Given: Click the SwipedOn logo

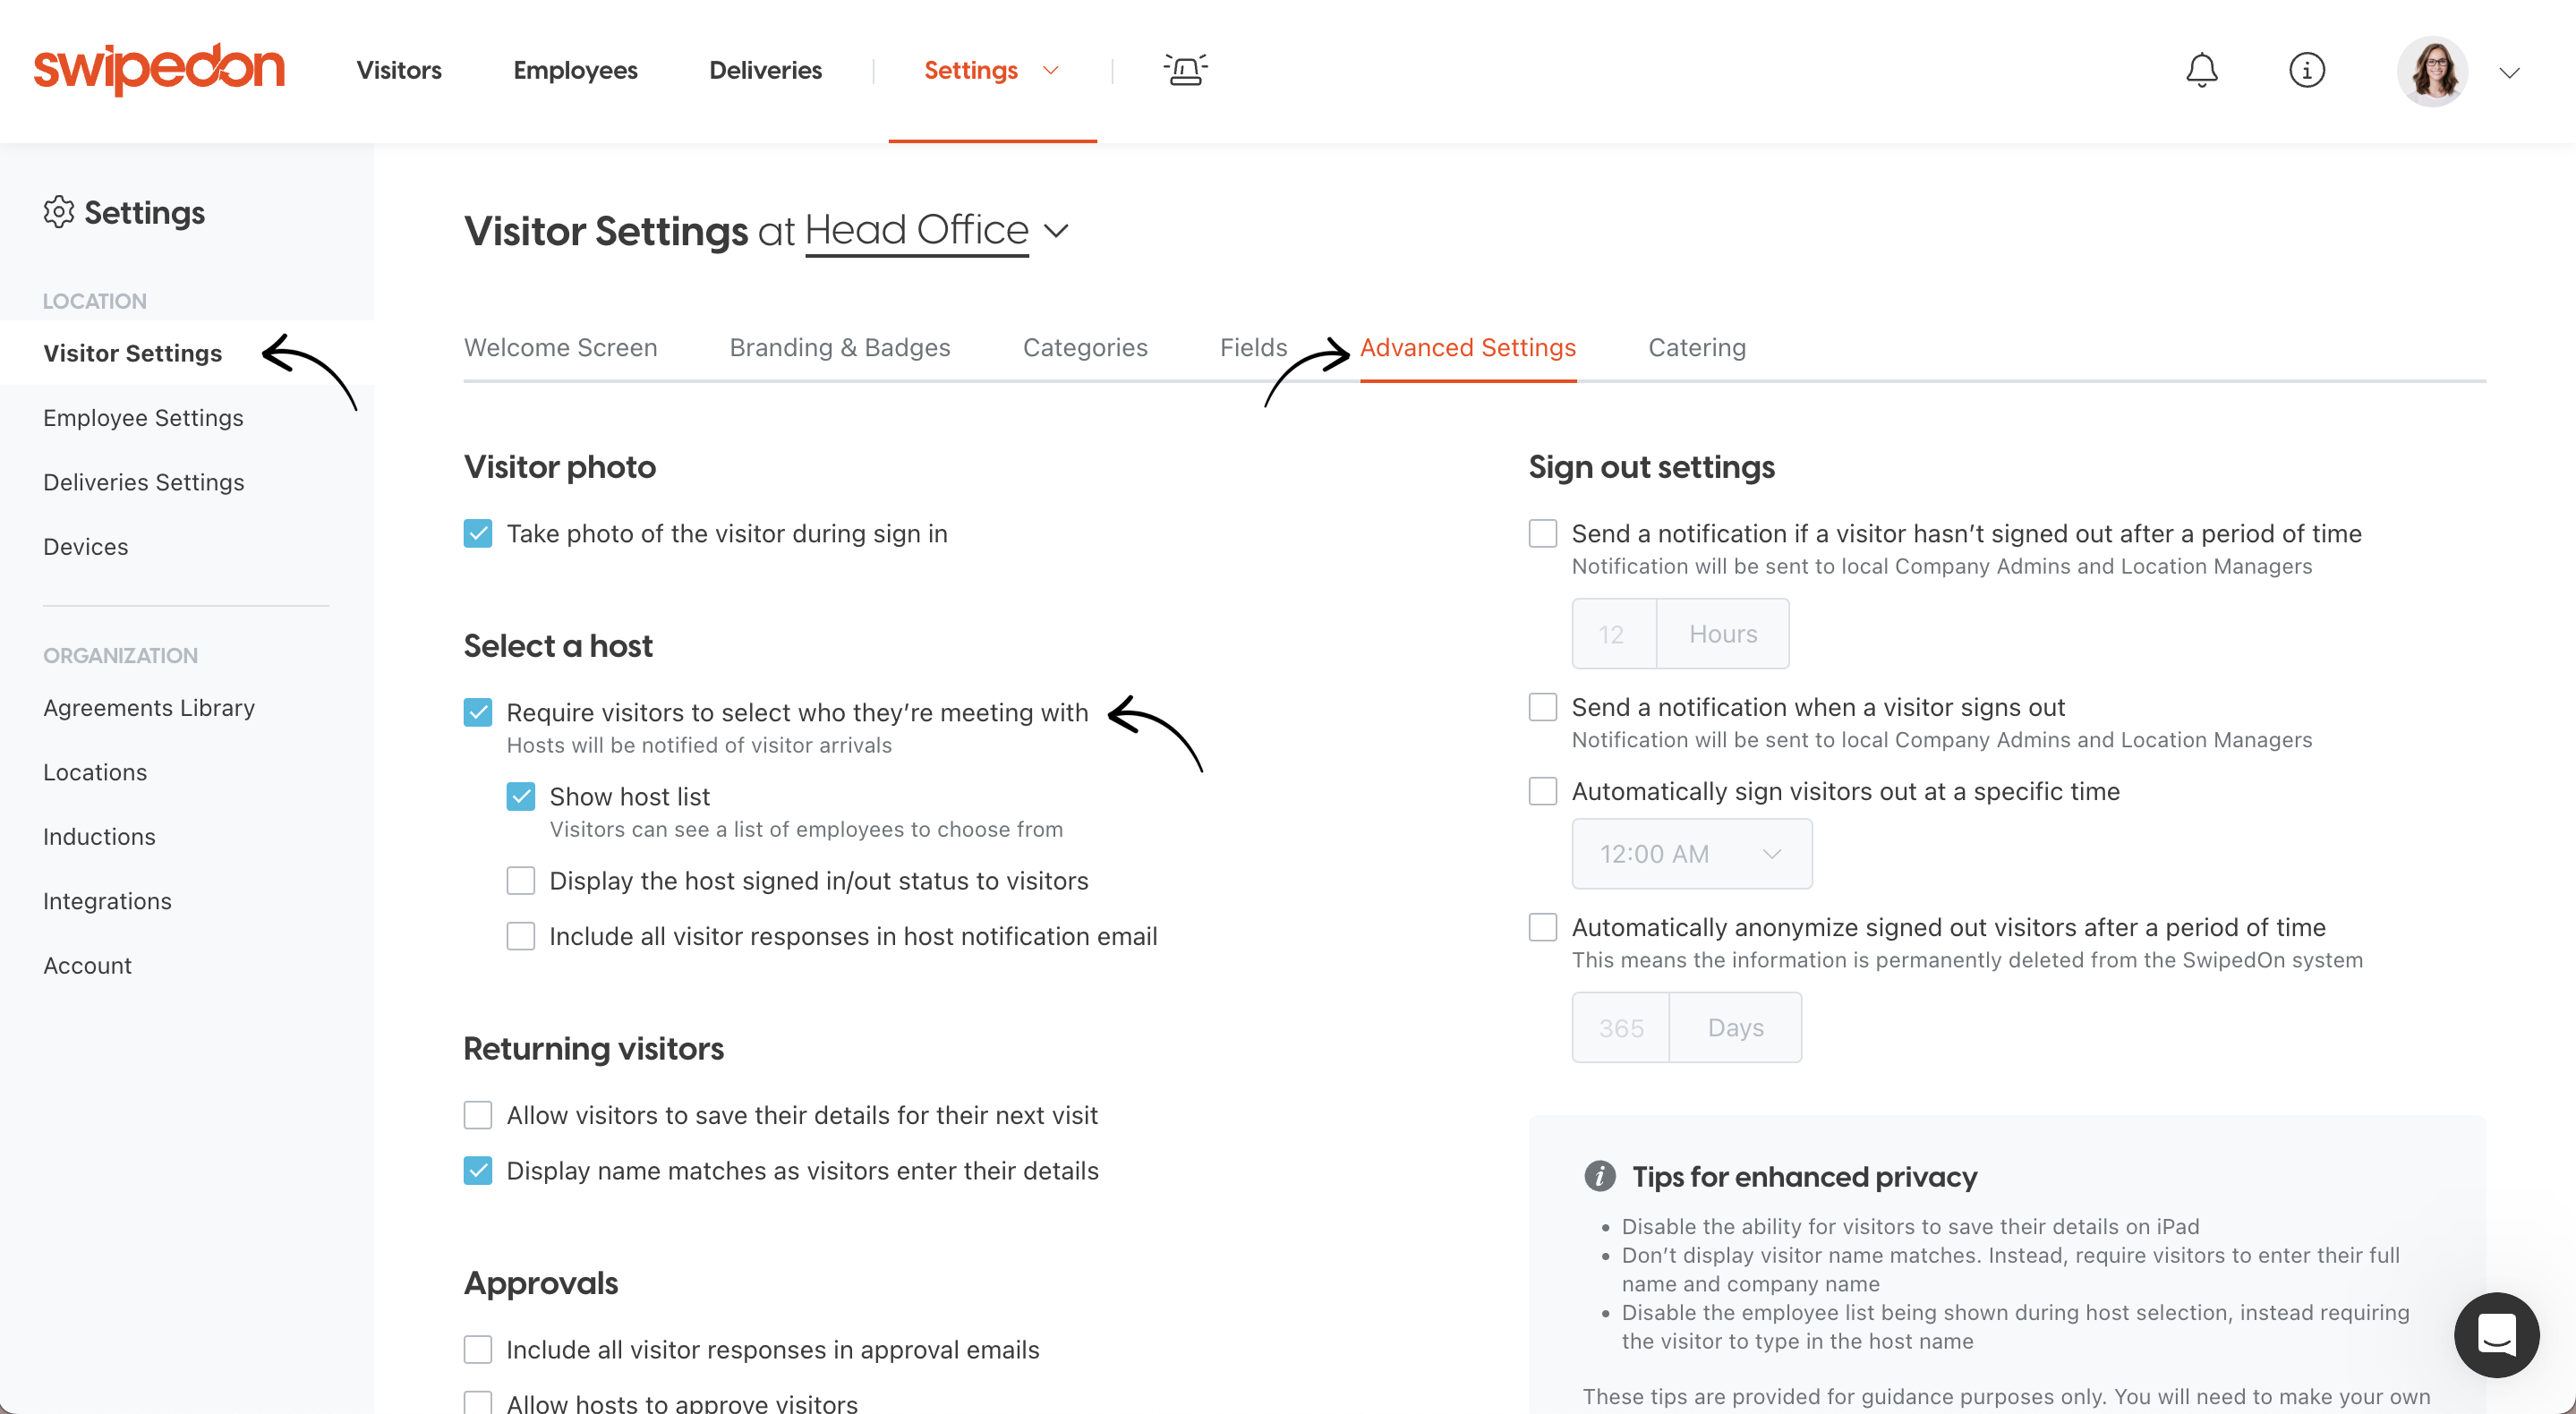Looking at the screenshot, I should 159,69.
